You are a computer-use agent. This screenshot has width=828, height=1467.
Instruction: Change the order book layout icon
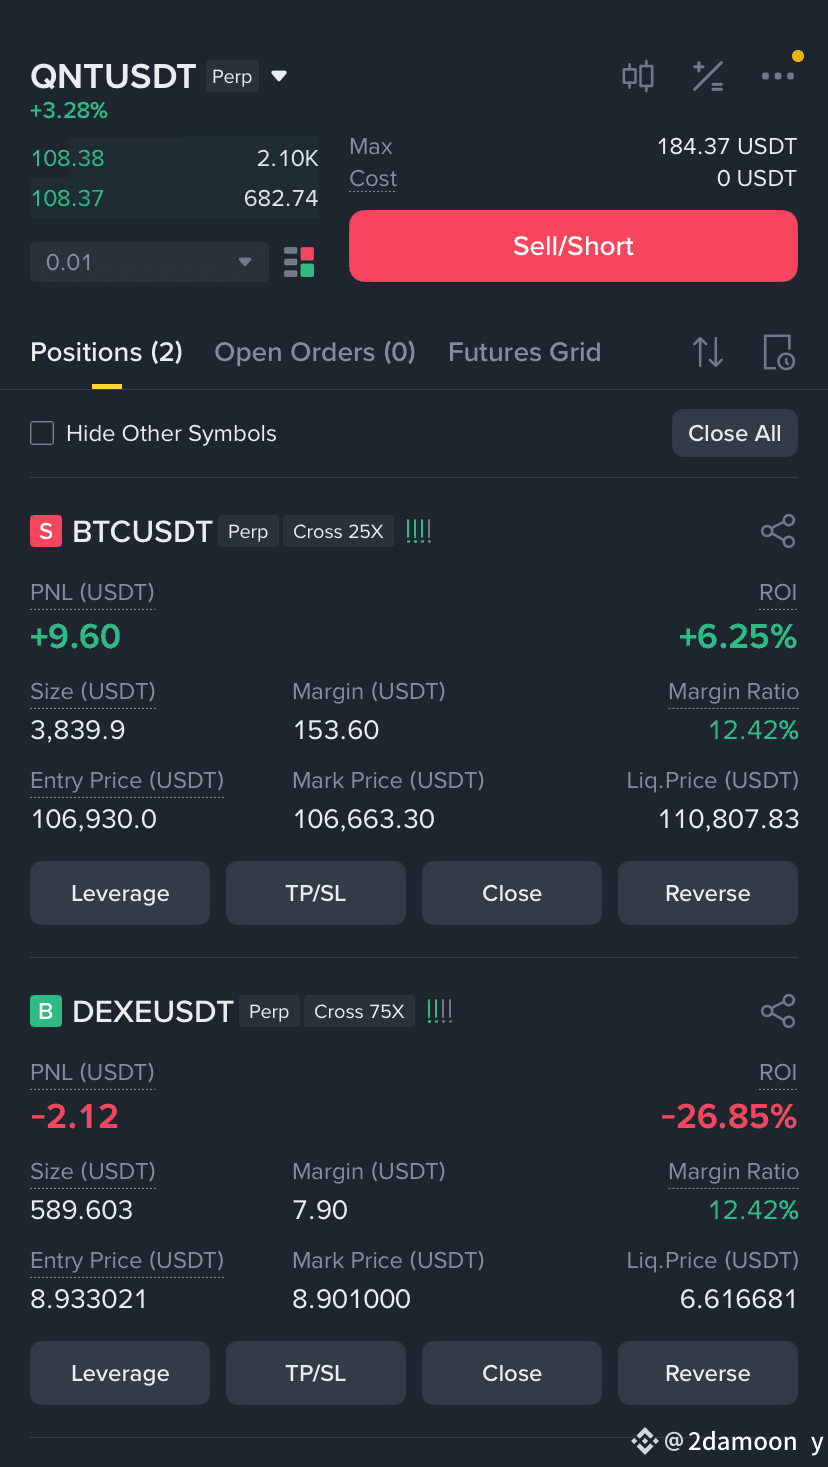pyautogui.click(x=299, y=262)
